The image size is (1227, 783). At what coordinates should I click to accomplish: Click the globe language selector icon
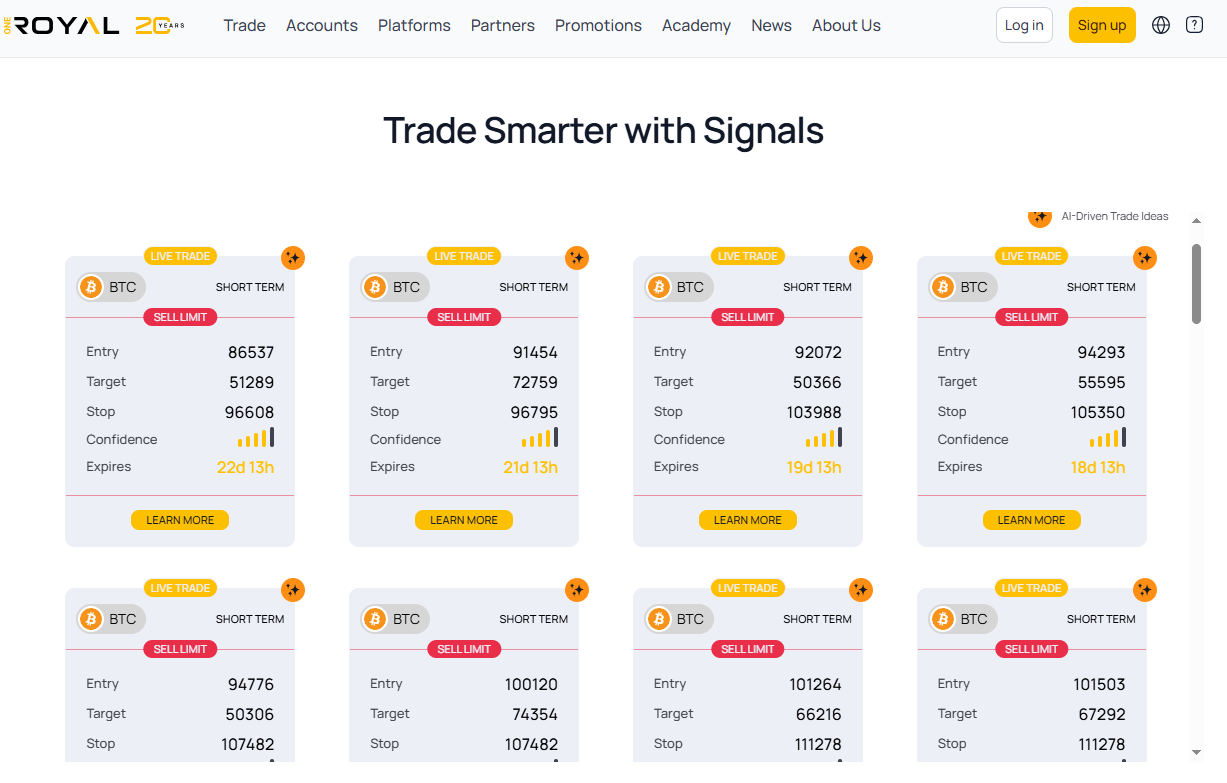click(x=1161, y=25)
